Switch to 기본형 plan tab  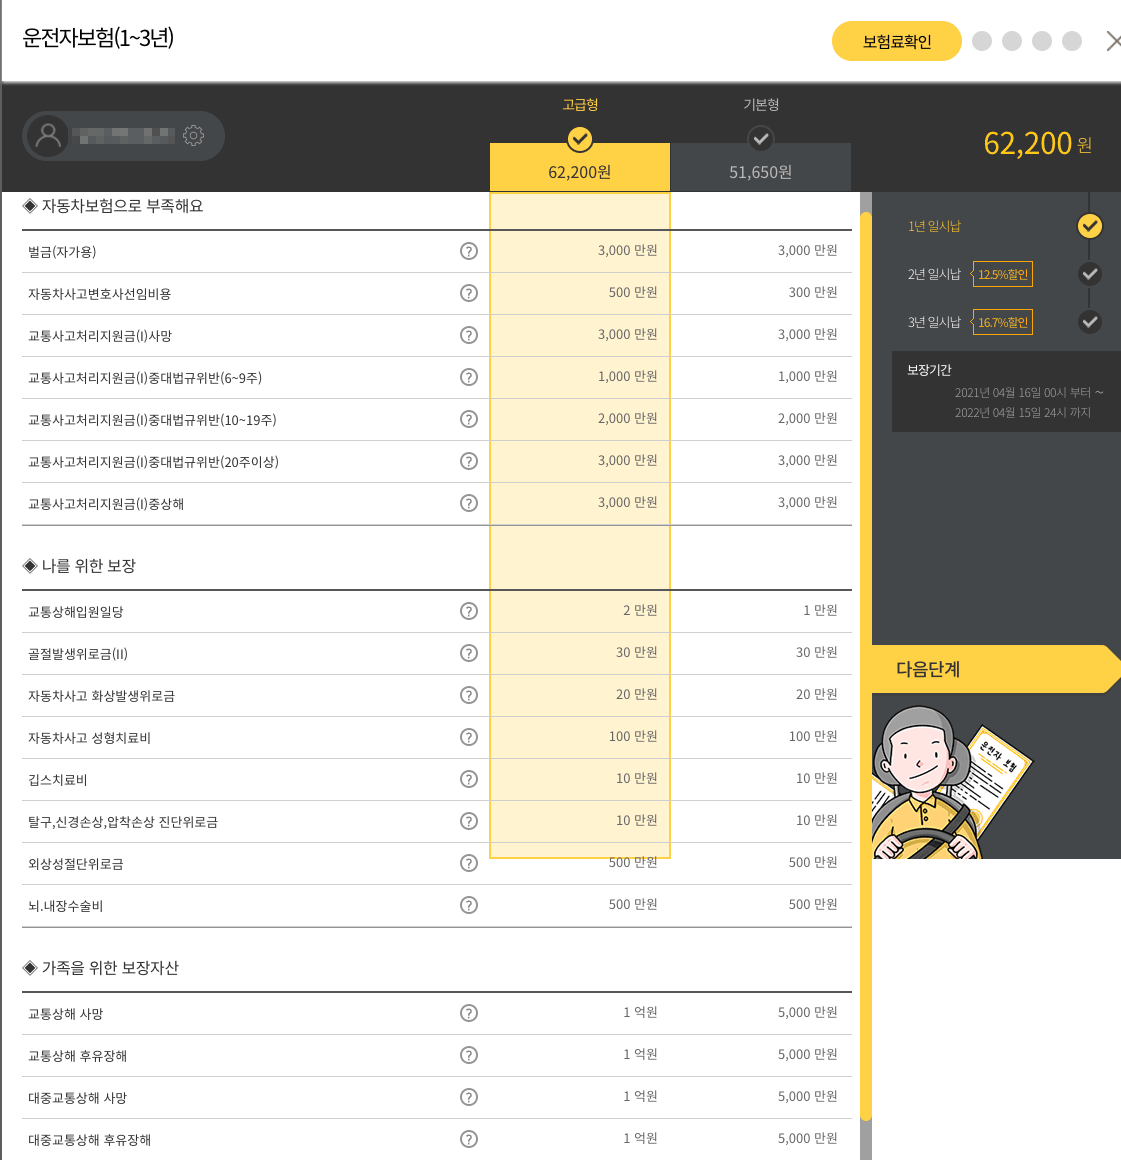[x=760, y=150]
